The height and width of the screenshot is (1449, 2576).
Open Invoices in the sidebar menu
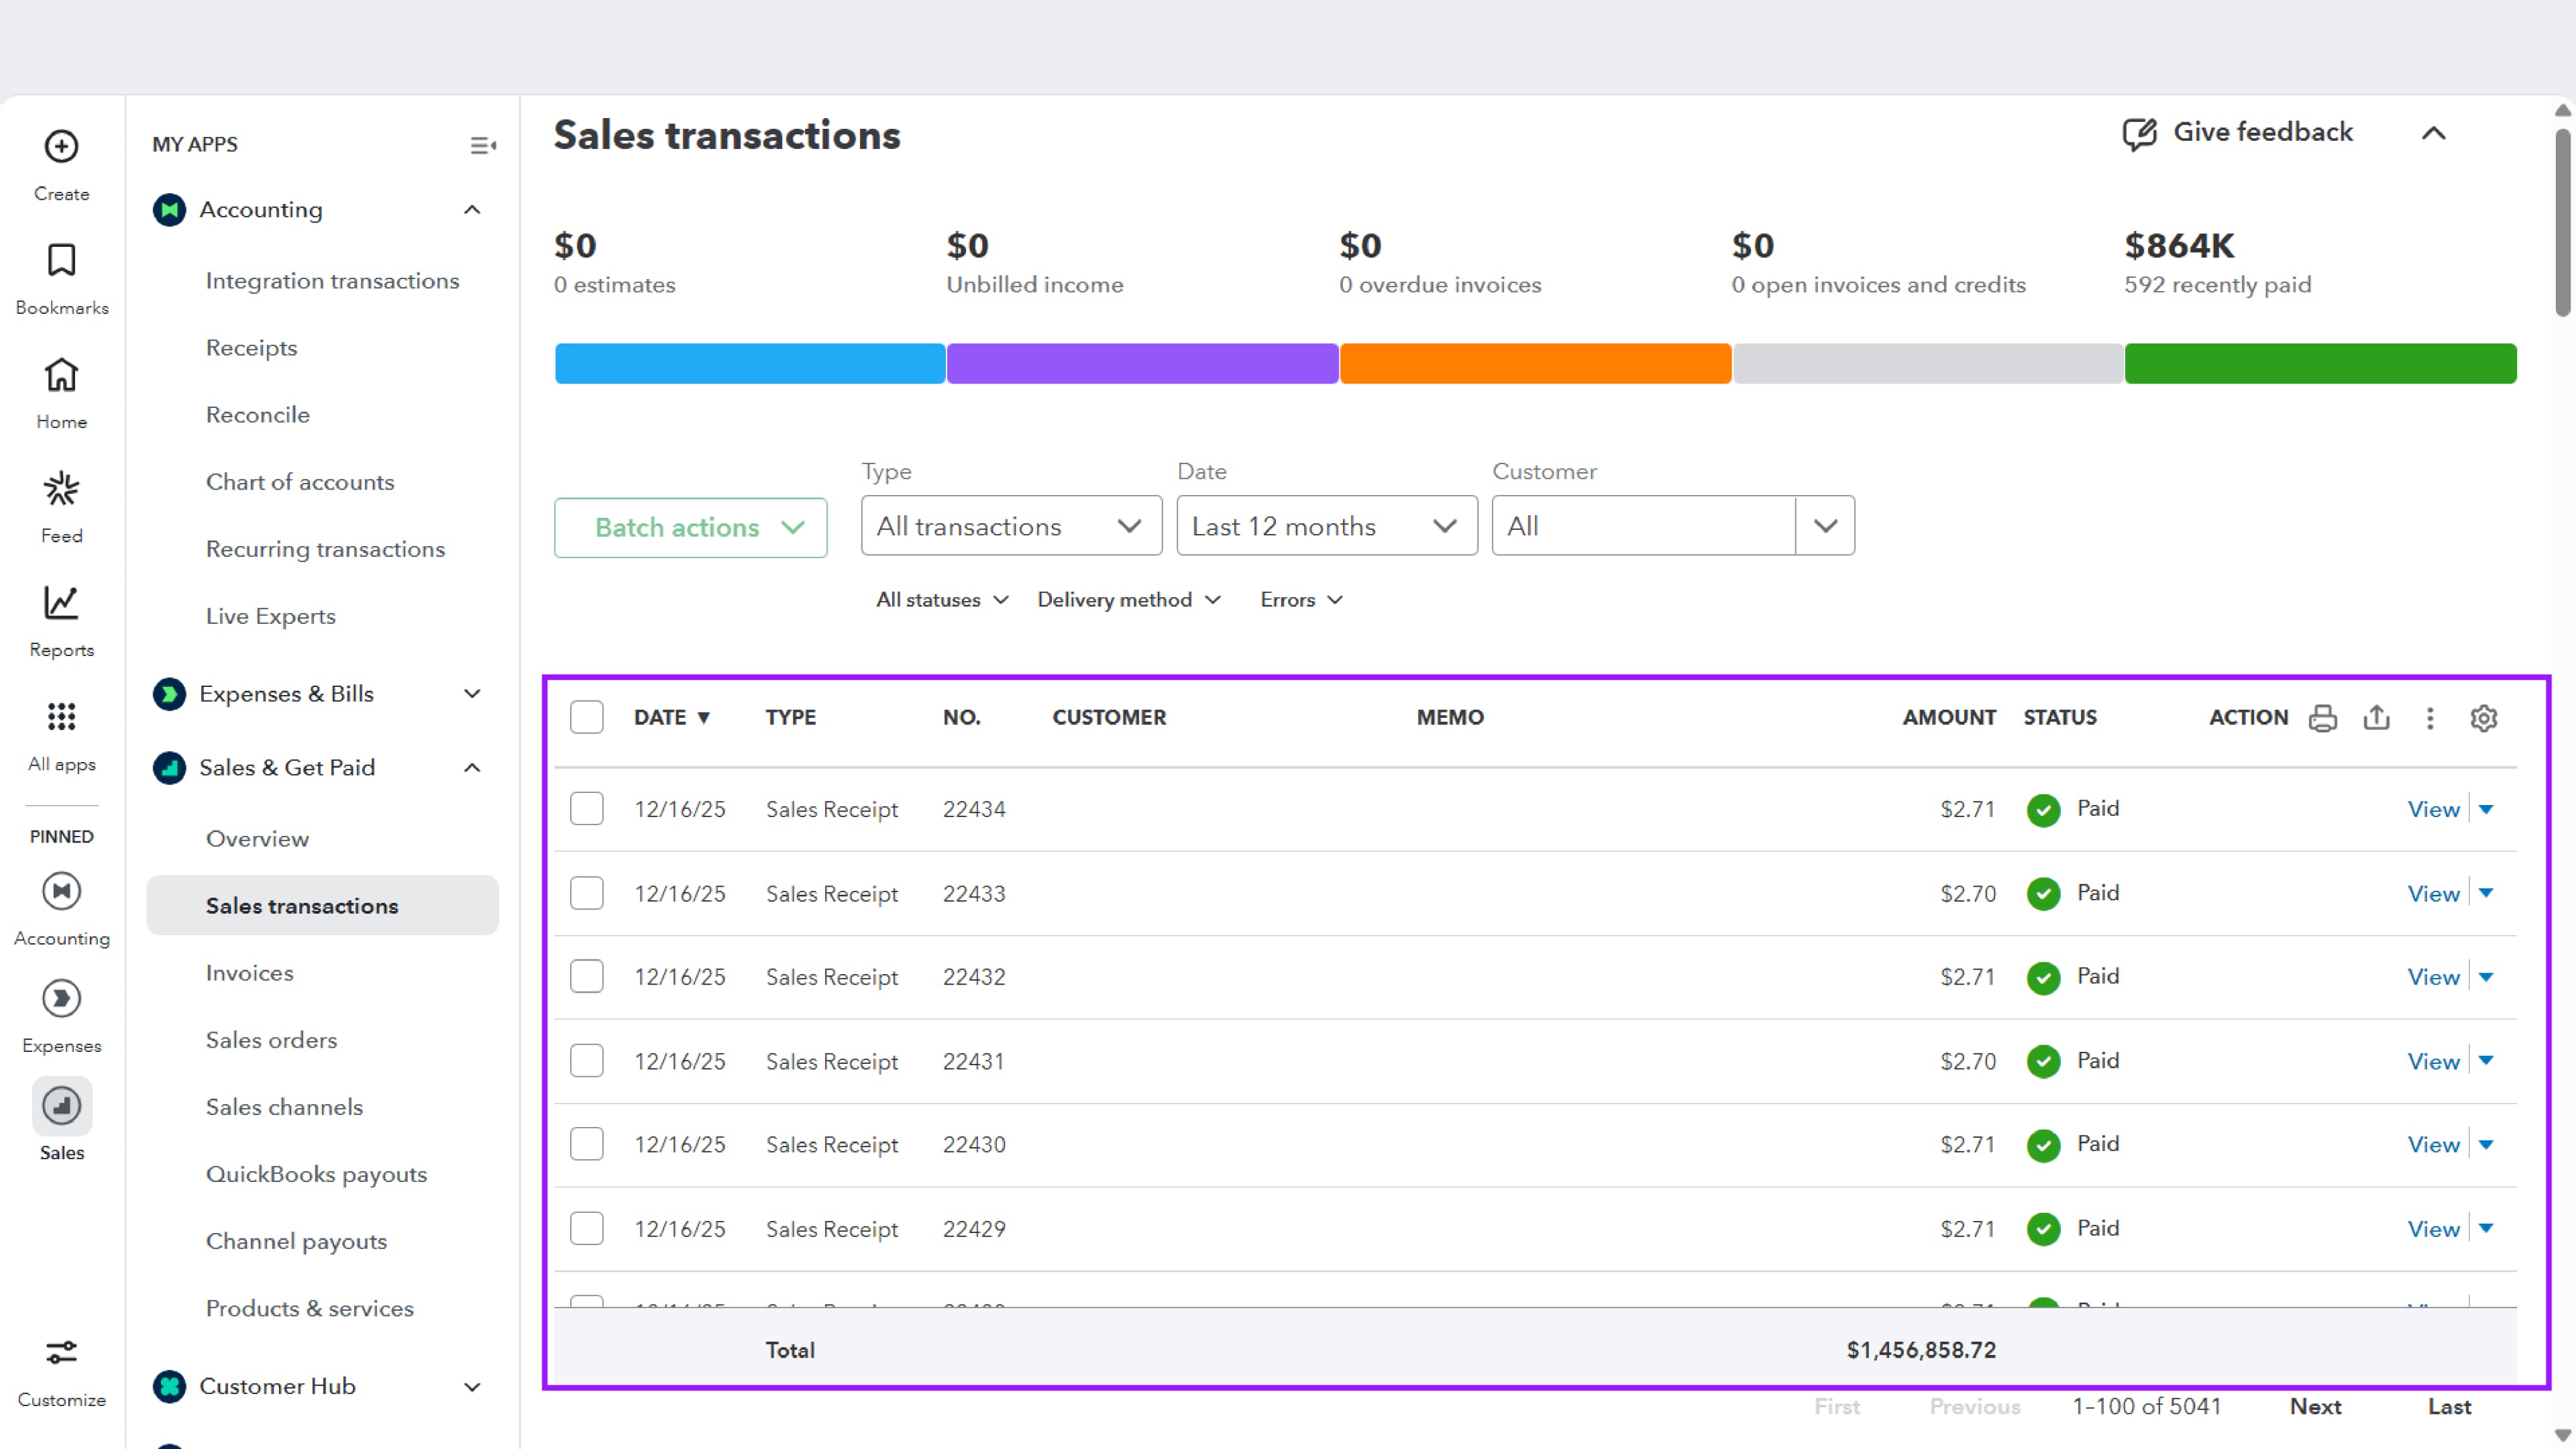pyautogui.click(x=250, y=973)
